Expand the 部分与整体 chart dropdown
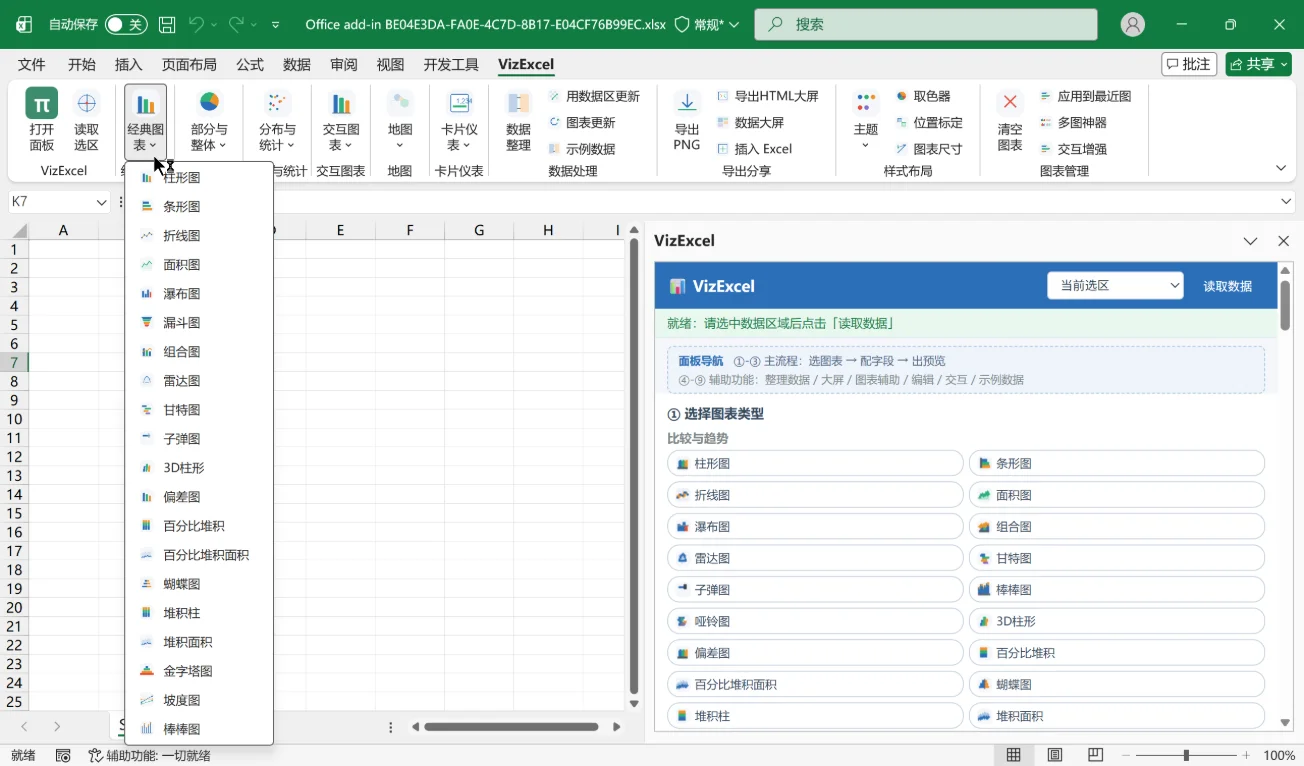1304x766 pixels. [209, 121]
